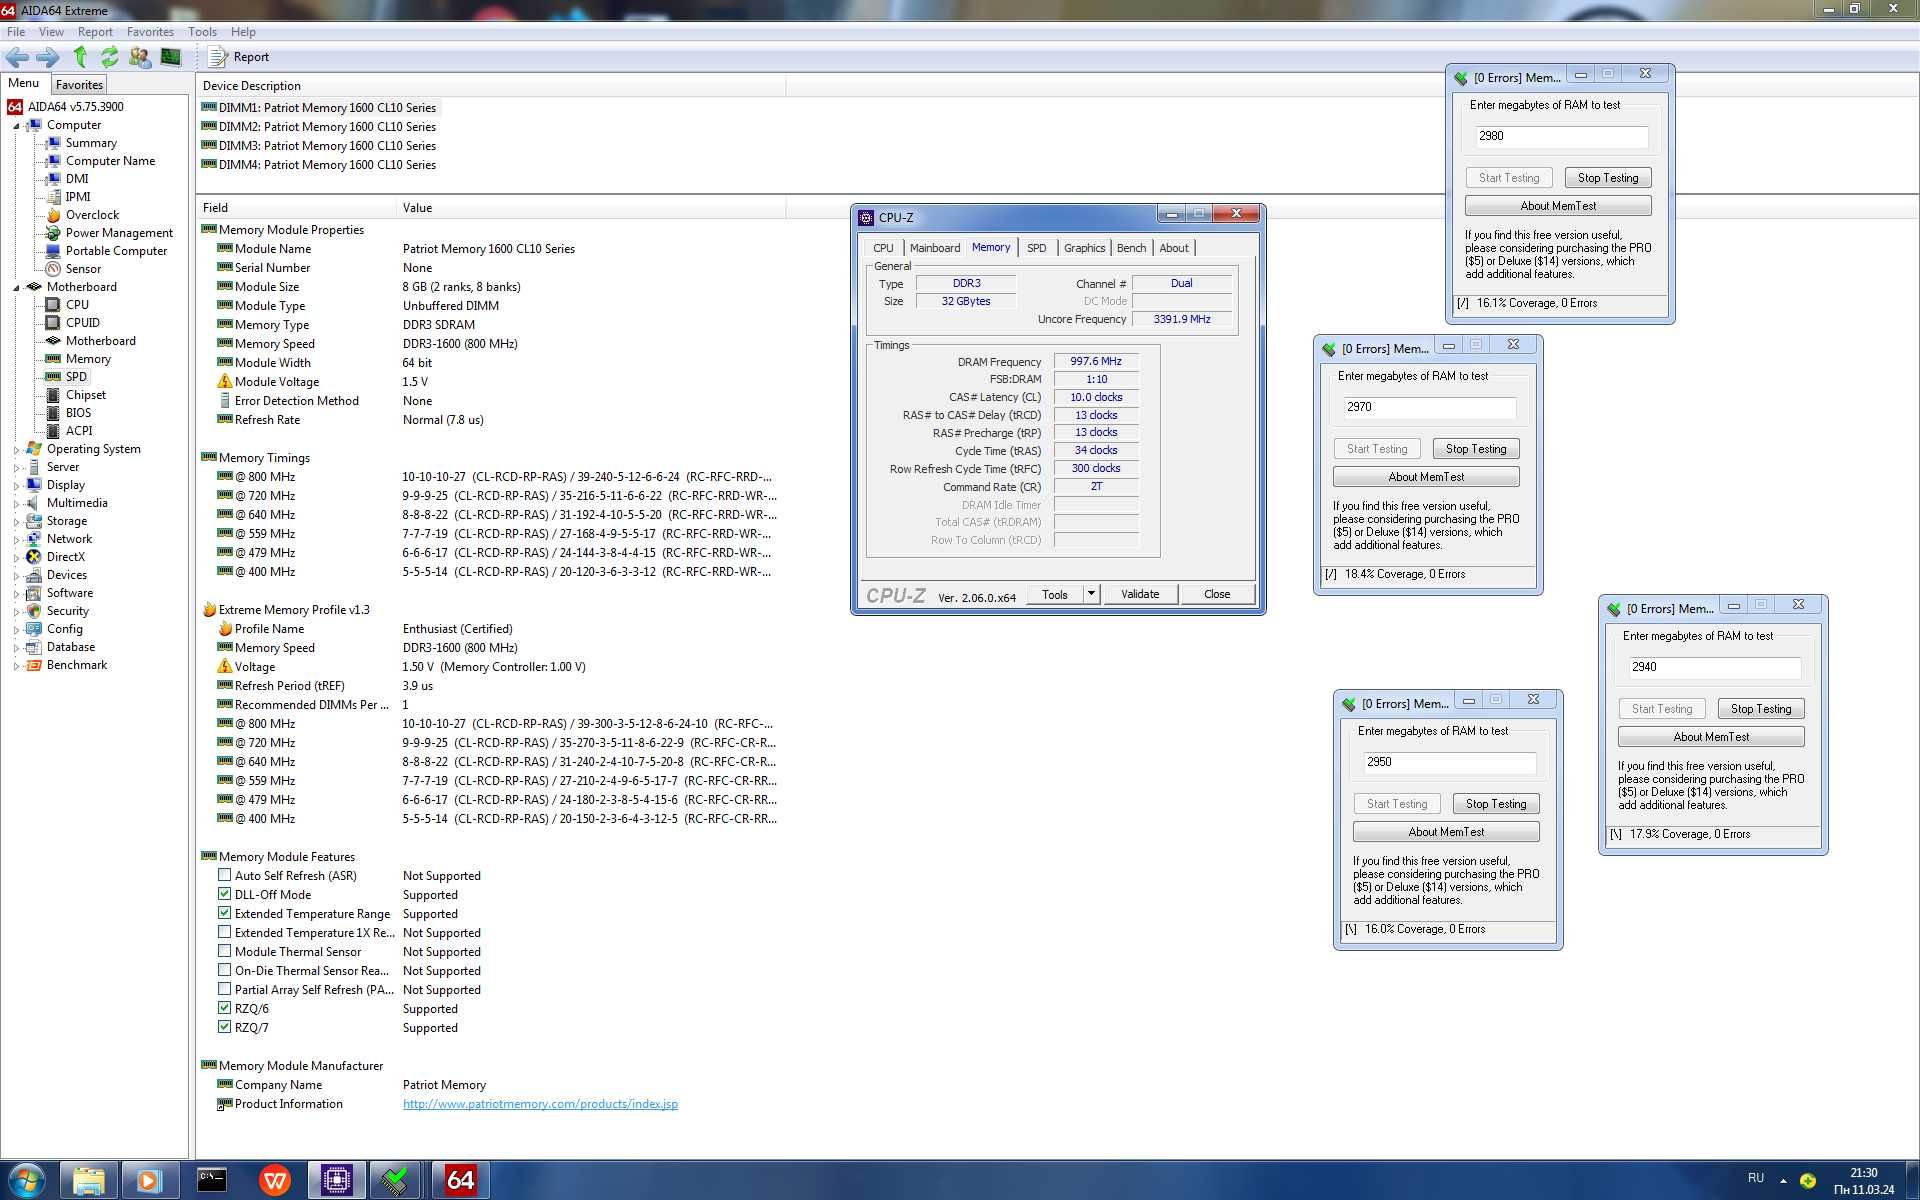Toggle Auto Self Refresh (ASR) checkbox
The image size is (1920, 1200).
[224, 875]
